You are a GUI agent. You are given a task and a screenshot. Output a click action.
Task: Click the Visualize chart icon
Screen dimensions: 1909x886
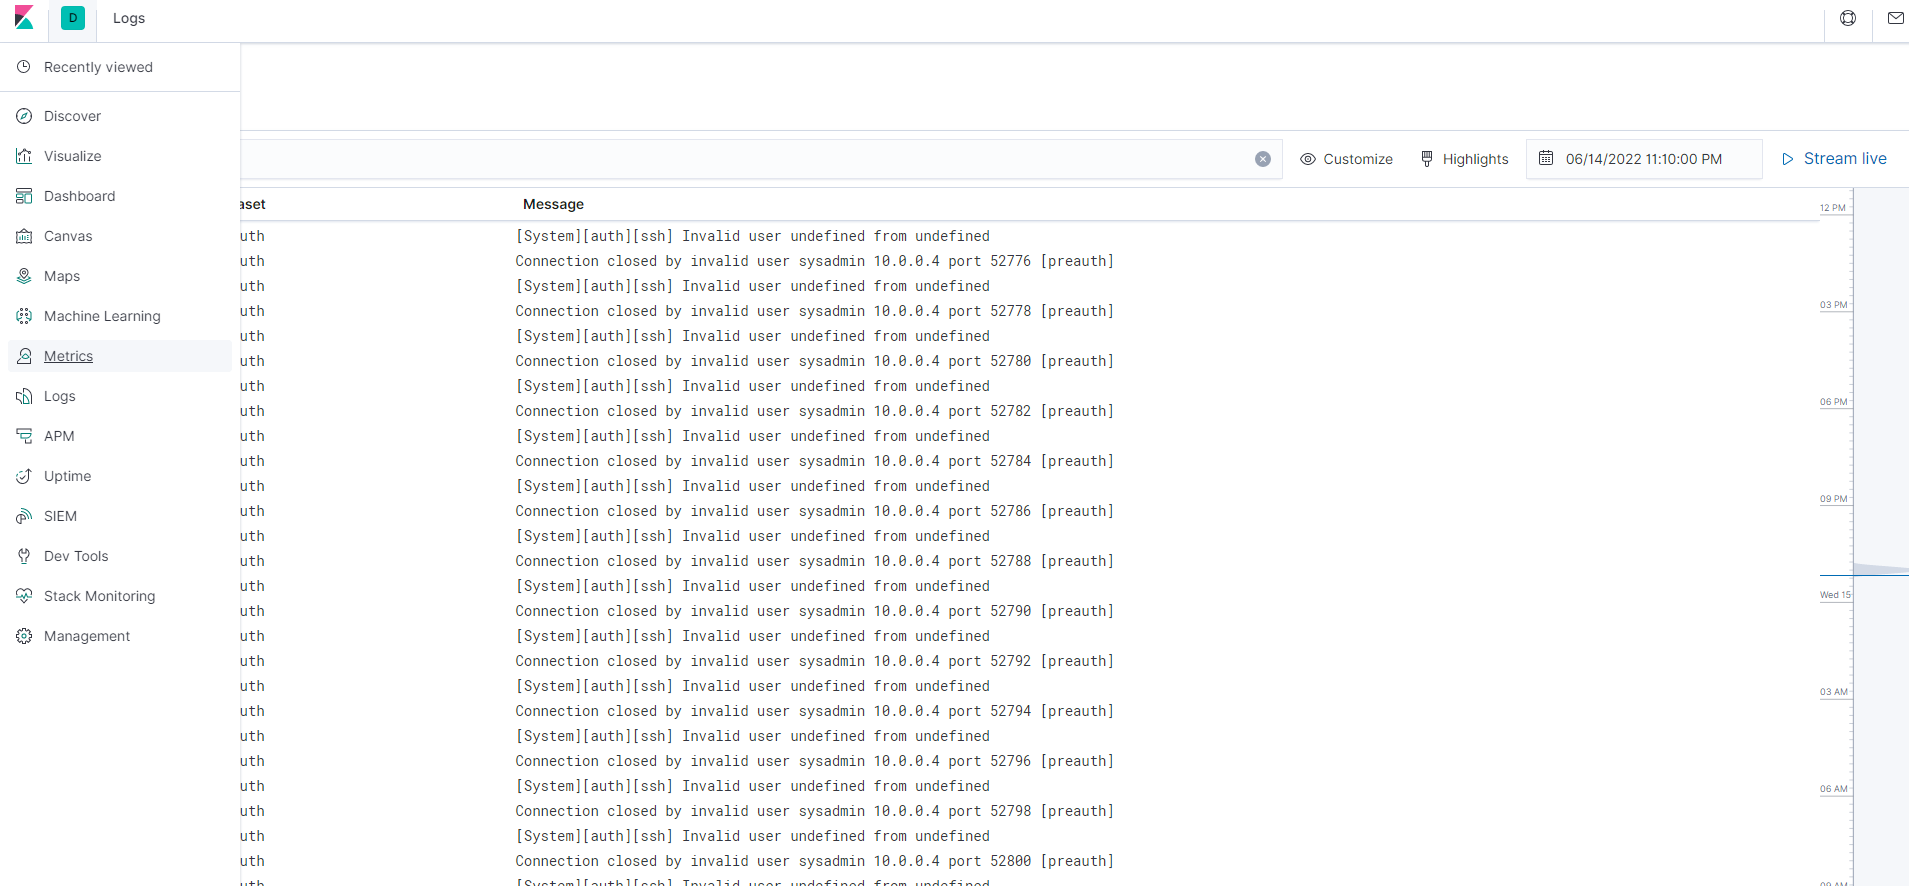24,156
